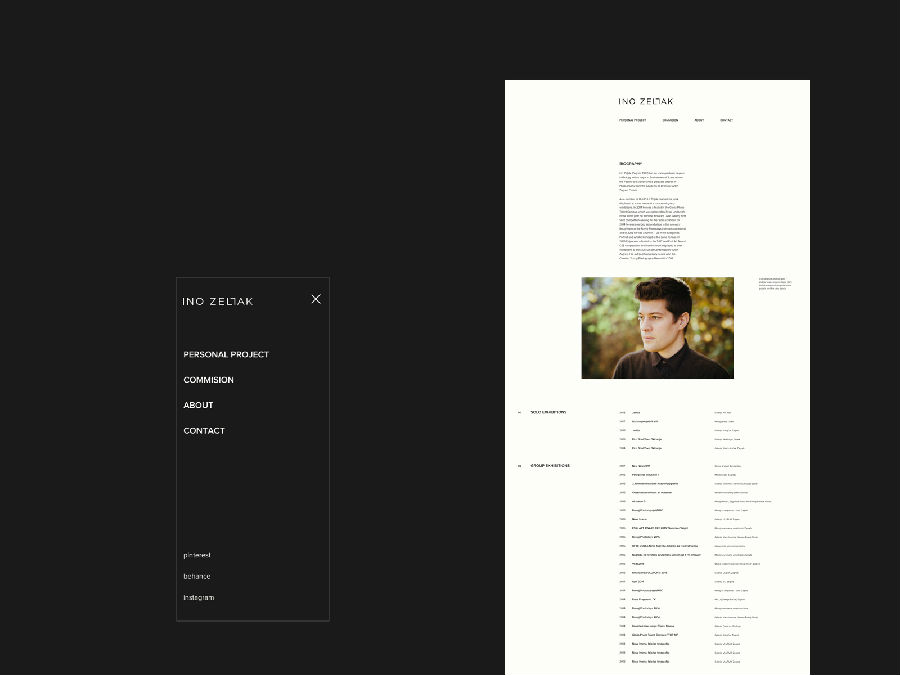900x675 pixels.
Task: Choose Commission in the white page navigation
Action: [670, 121]
